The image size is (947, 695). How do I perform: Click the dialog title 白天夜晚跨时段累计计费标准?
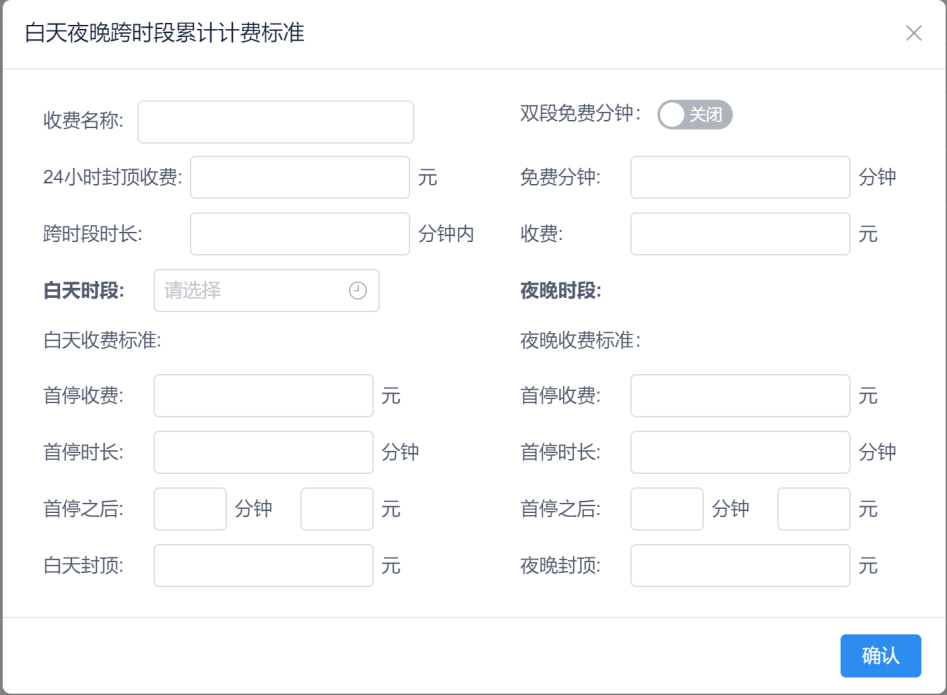pos(164,33)
